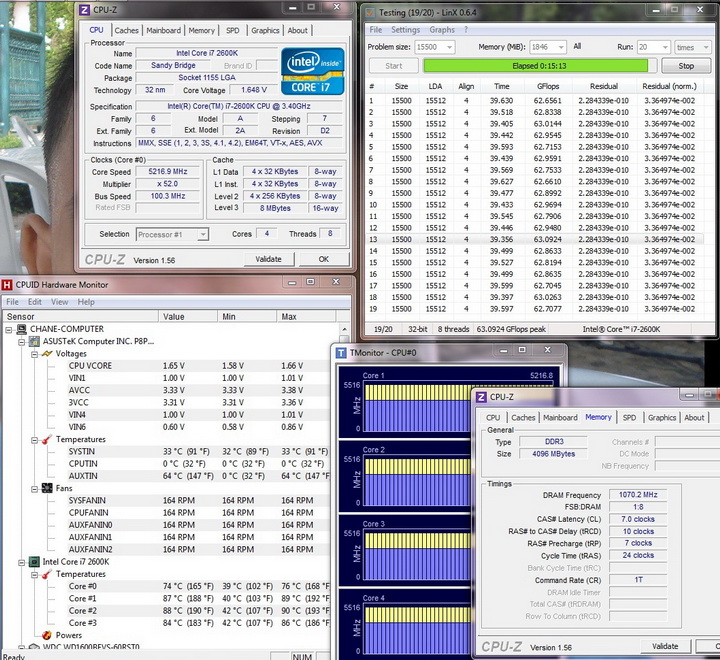Collapse the Intel Core i7 2600K node
720x660 pixels.
22,562
